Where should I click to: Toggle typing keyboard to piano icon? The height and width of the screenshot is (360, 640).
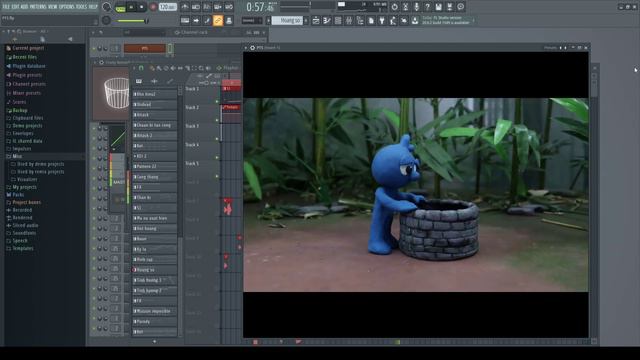[x=185, y=20]
